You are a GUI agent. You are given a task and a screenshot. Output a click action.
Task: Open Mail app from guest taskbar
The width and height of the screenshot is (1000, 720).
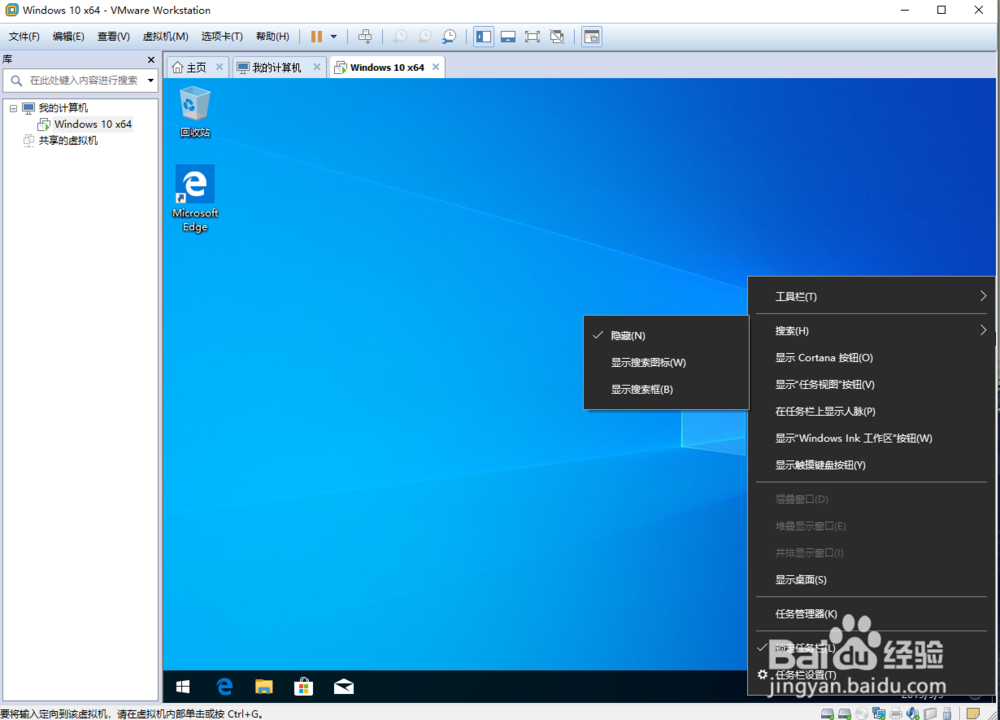pyautogui.click(x=344, y=686)
